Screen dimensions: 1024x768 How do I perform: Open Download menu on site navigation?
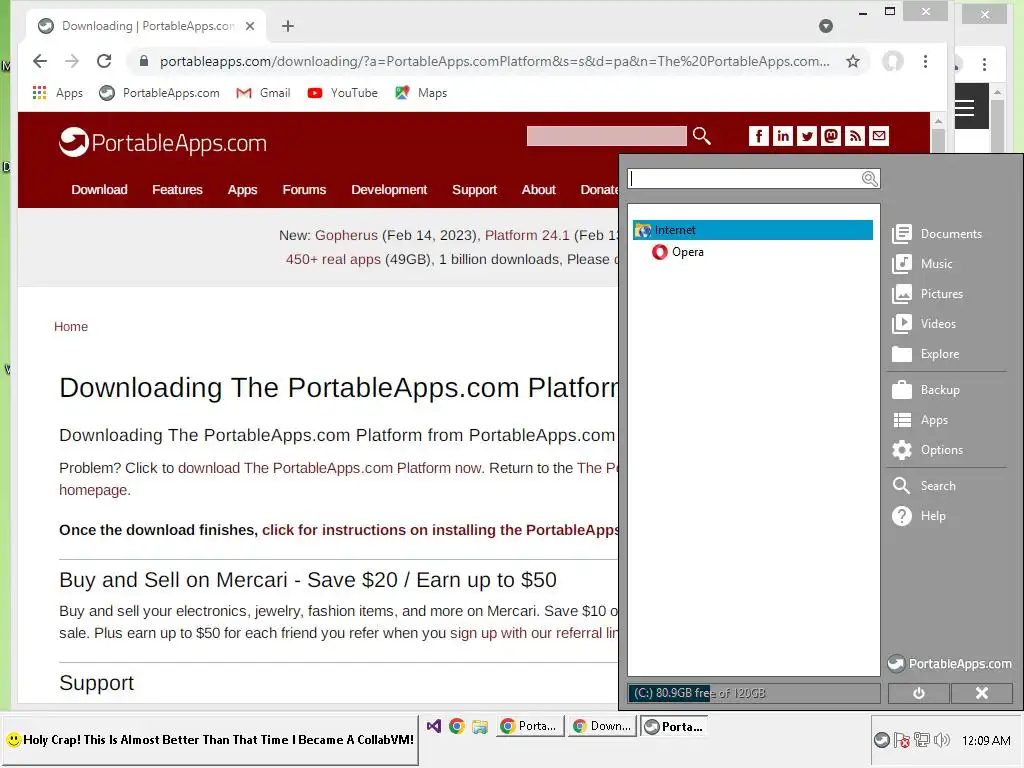click(99, 189)
